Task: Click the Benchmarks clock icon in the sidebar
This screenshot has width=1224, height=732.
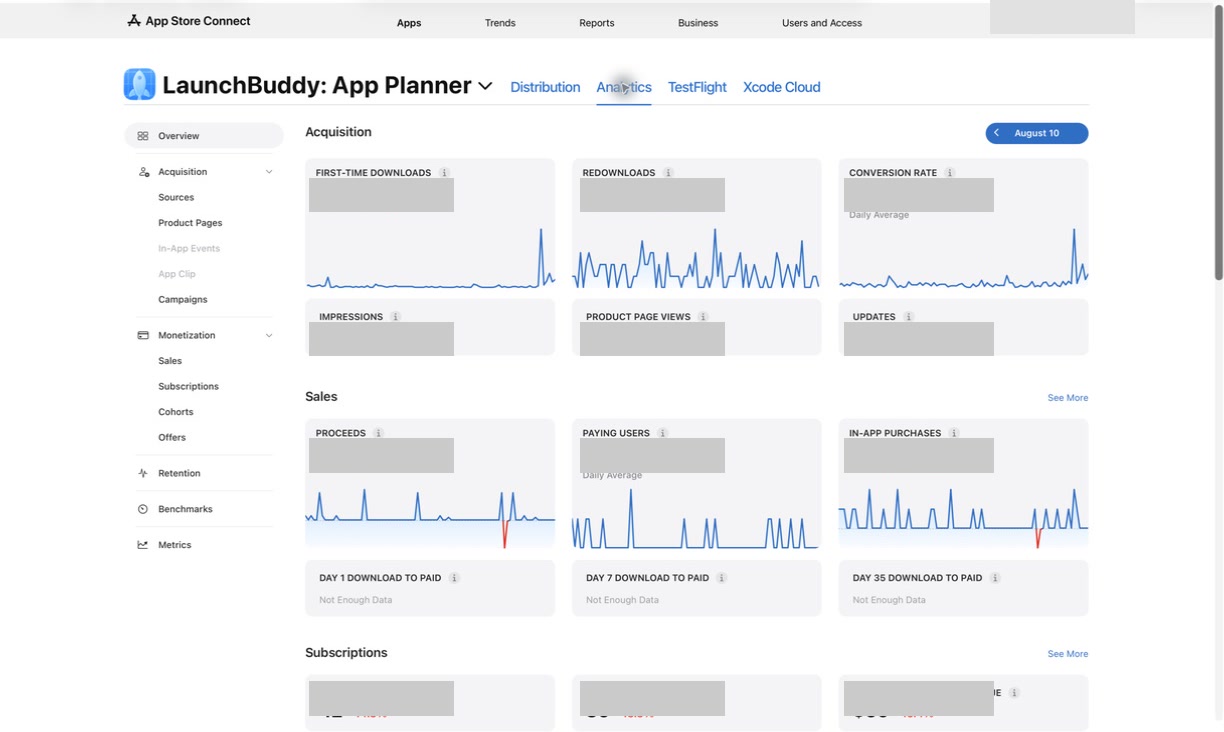Action: point(143,510)
